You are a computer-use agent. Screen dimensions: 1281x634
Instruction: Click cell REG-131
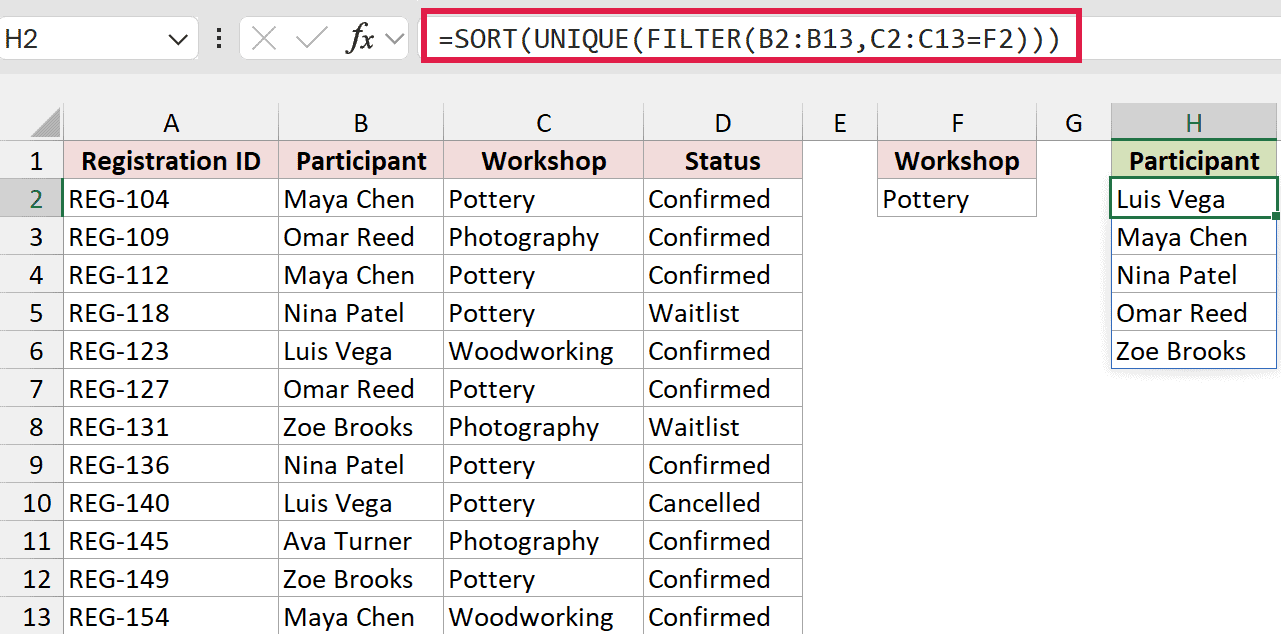click(x=171, y=427)
